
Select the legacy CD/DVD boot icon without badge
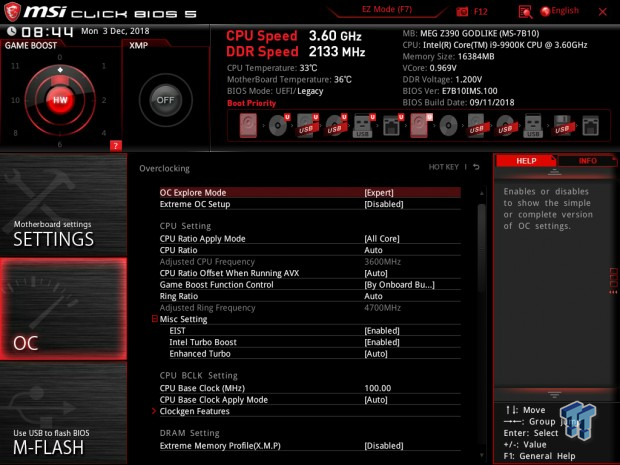(x=448, y=126)
